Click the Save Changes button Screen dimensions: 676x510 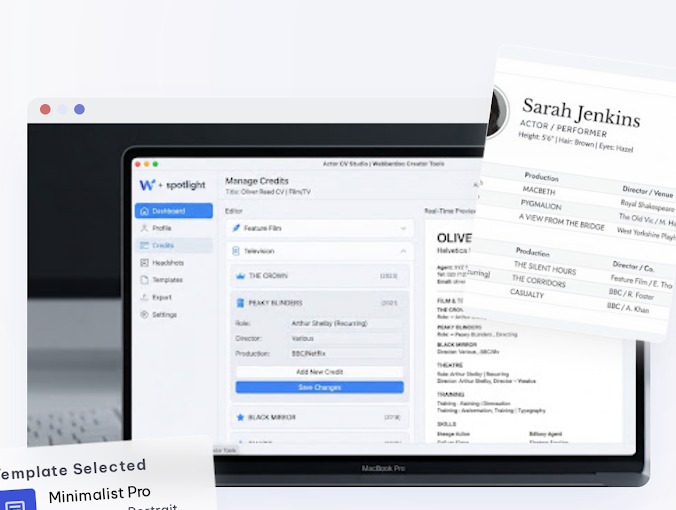coord(319,387)
